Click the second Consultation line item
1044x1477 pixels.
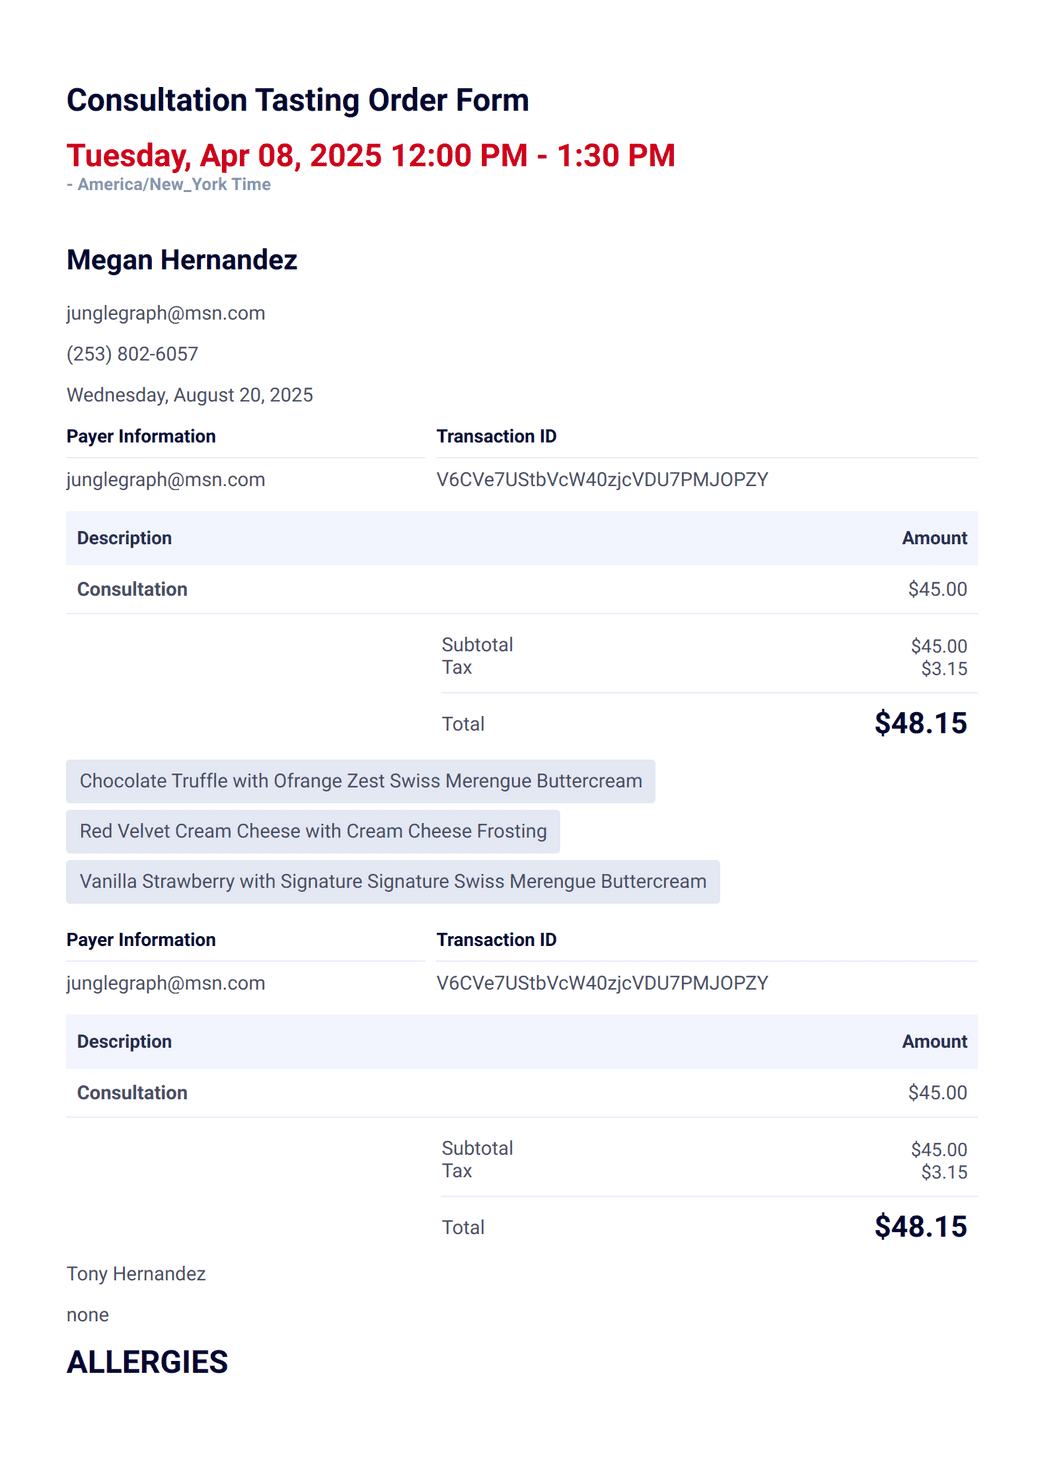132,1093
